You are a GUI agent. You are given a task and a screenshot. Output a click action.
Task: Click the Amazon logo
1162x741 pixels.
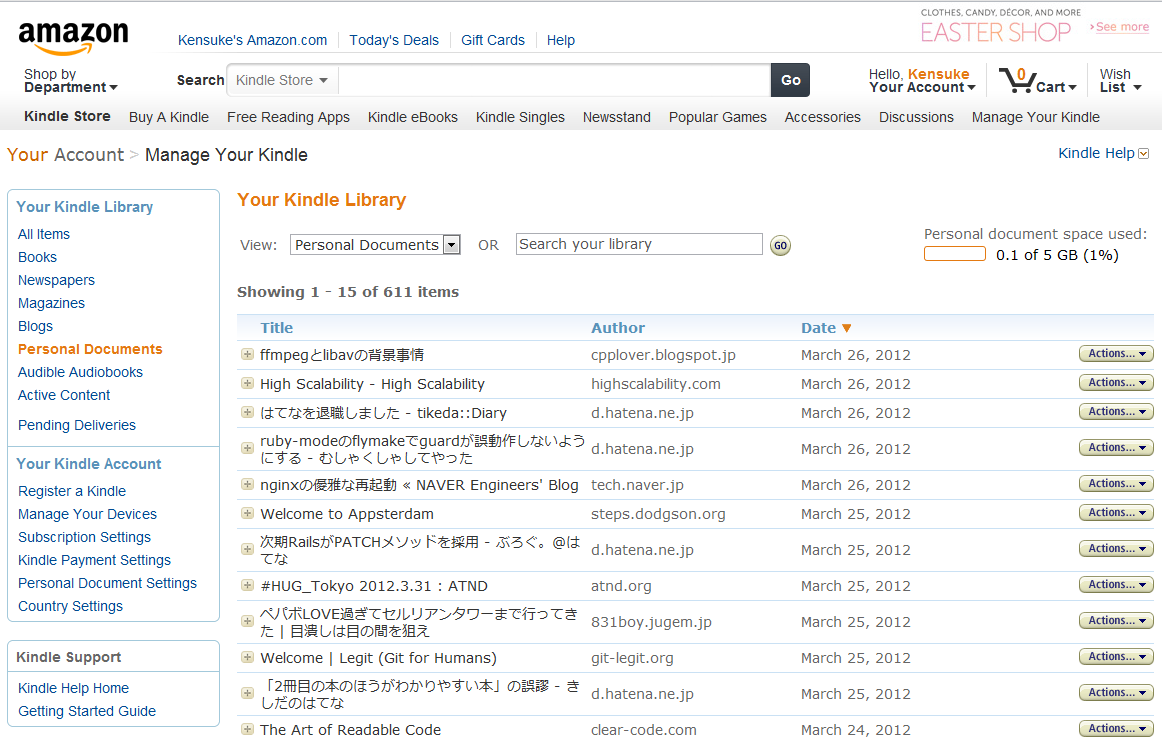[x=73, y=38]
